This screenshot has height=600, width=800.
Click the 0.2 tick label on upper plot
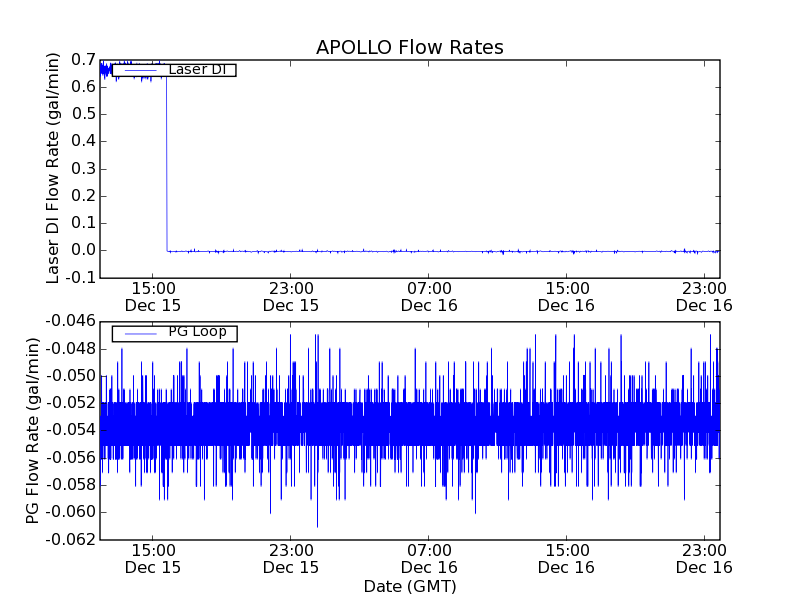click(84, 195)
